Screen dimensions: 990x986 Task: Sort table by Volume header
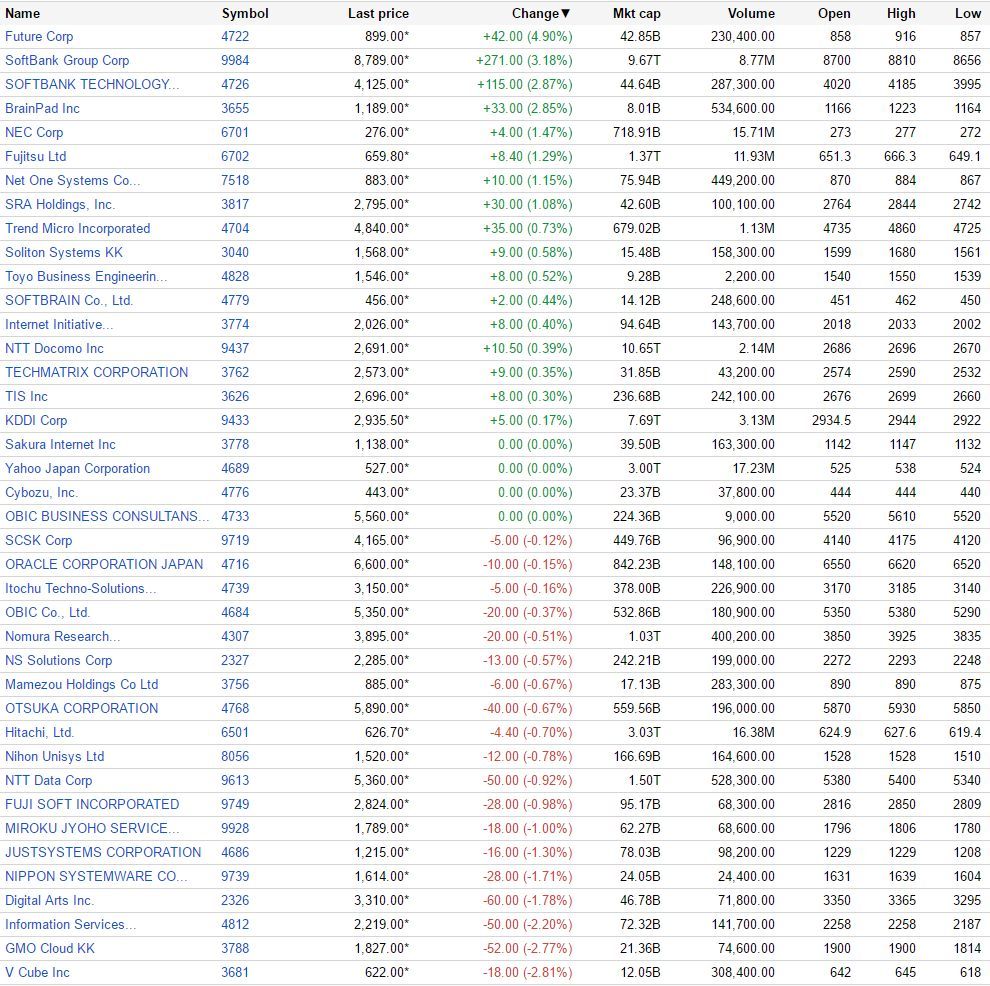click(751, 13)
